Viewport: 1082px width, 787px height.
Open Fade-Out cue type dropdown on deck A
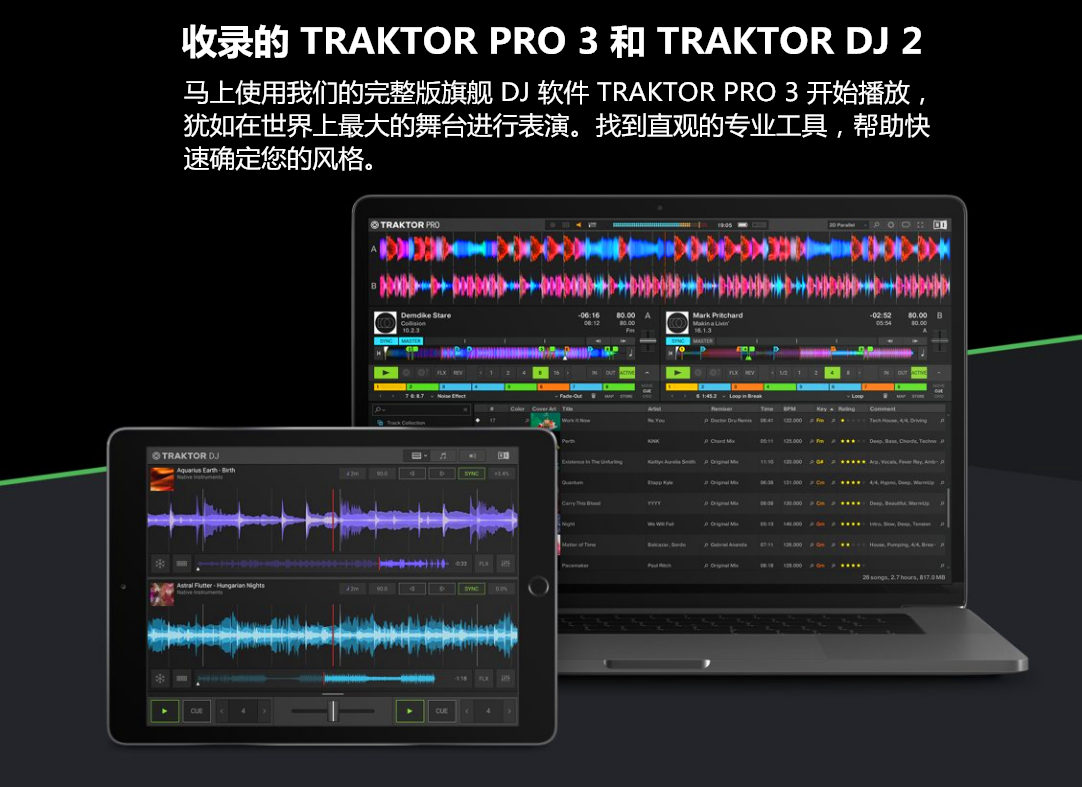pos(569,396)
